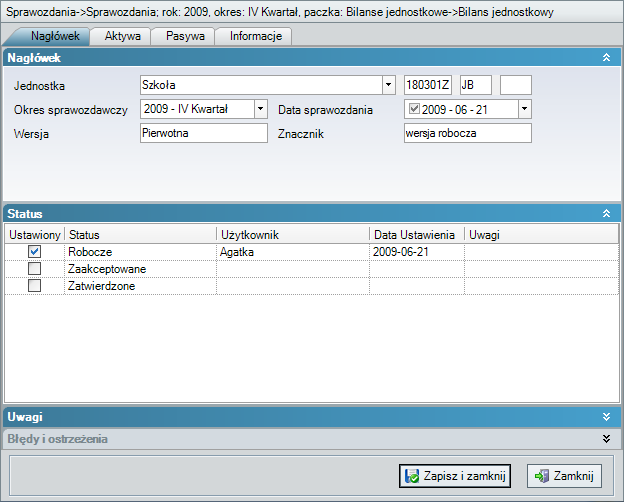
Task: Click the Zamknij button
Action: pyautogui.click(x=564, y=476)
